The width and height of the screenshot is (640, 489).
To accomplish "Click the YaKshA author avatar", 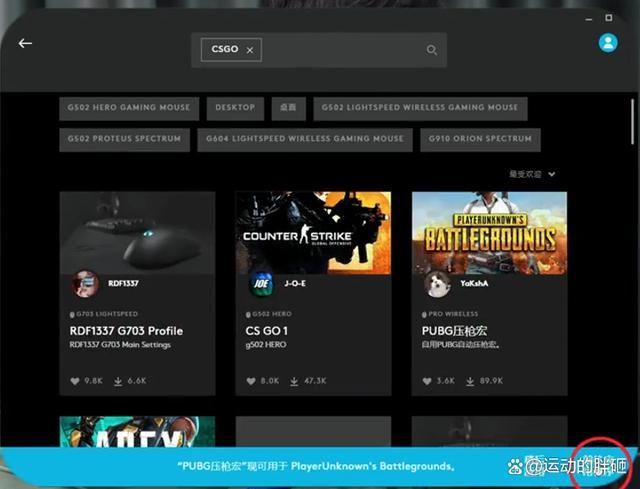I will click(437, 284).
